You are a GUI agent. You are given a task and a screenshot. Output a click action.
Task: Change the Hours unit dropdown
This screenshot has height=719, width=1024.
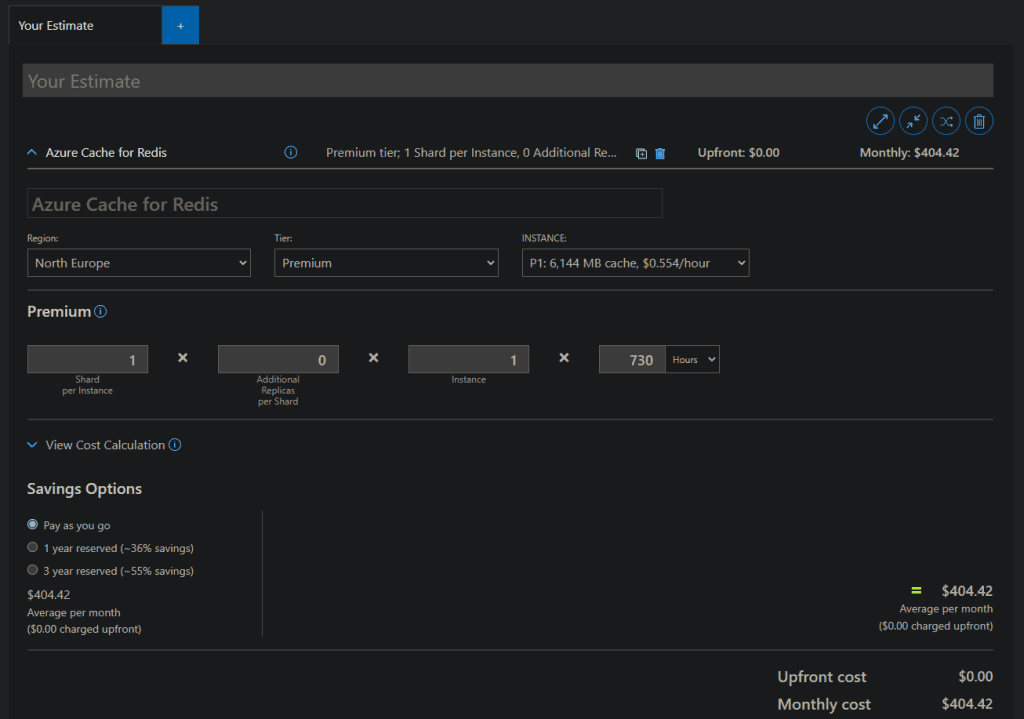(x=693, y=360)
